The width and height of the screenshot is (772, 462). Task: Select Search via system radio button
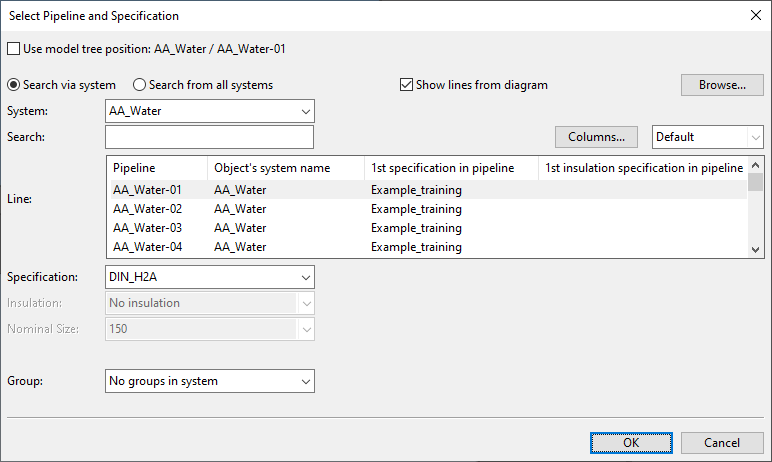coord(14,85)
